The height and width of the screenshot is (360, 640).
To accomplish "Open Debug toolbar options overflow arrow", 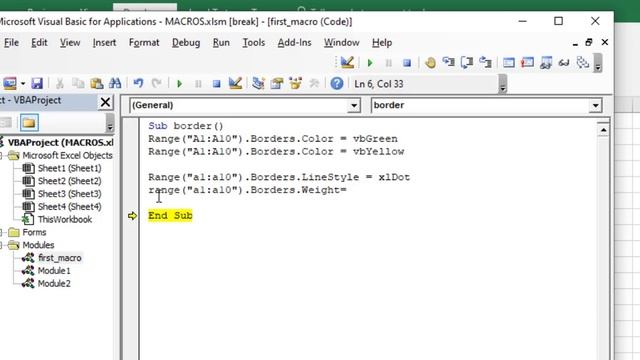I will coord(598,63).
